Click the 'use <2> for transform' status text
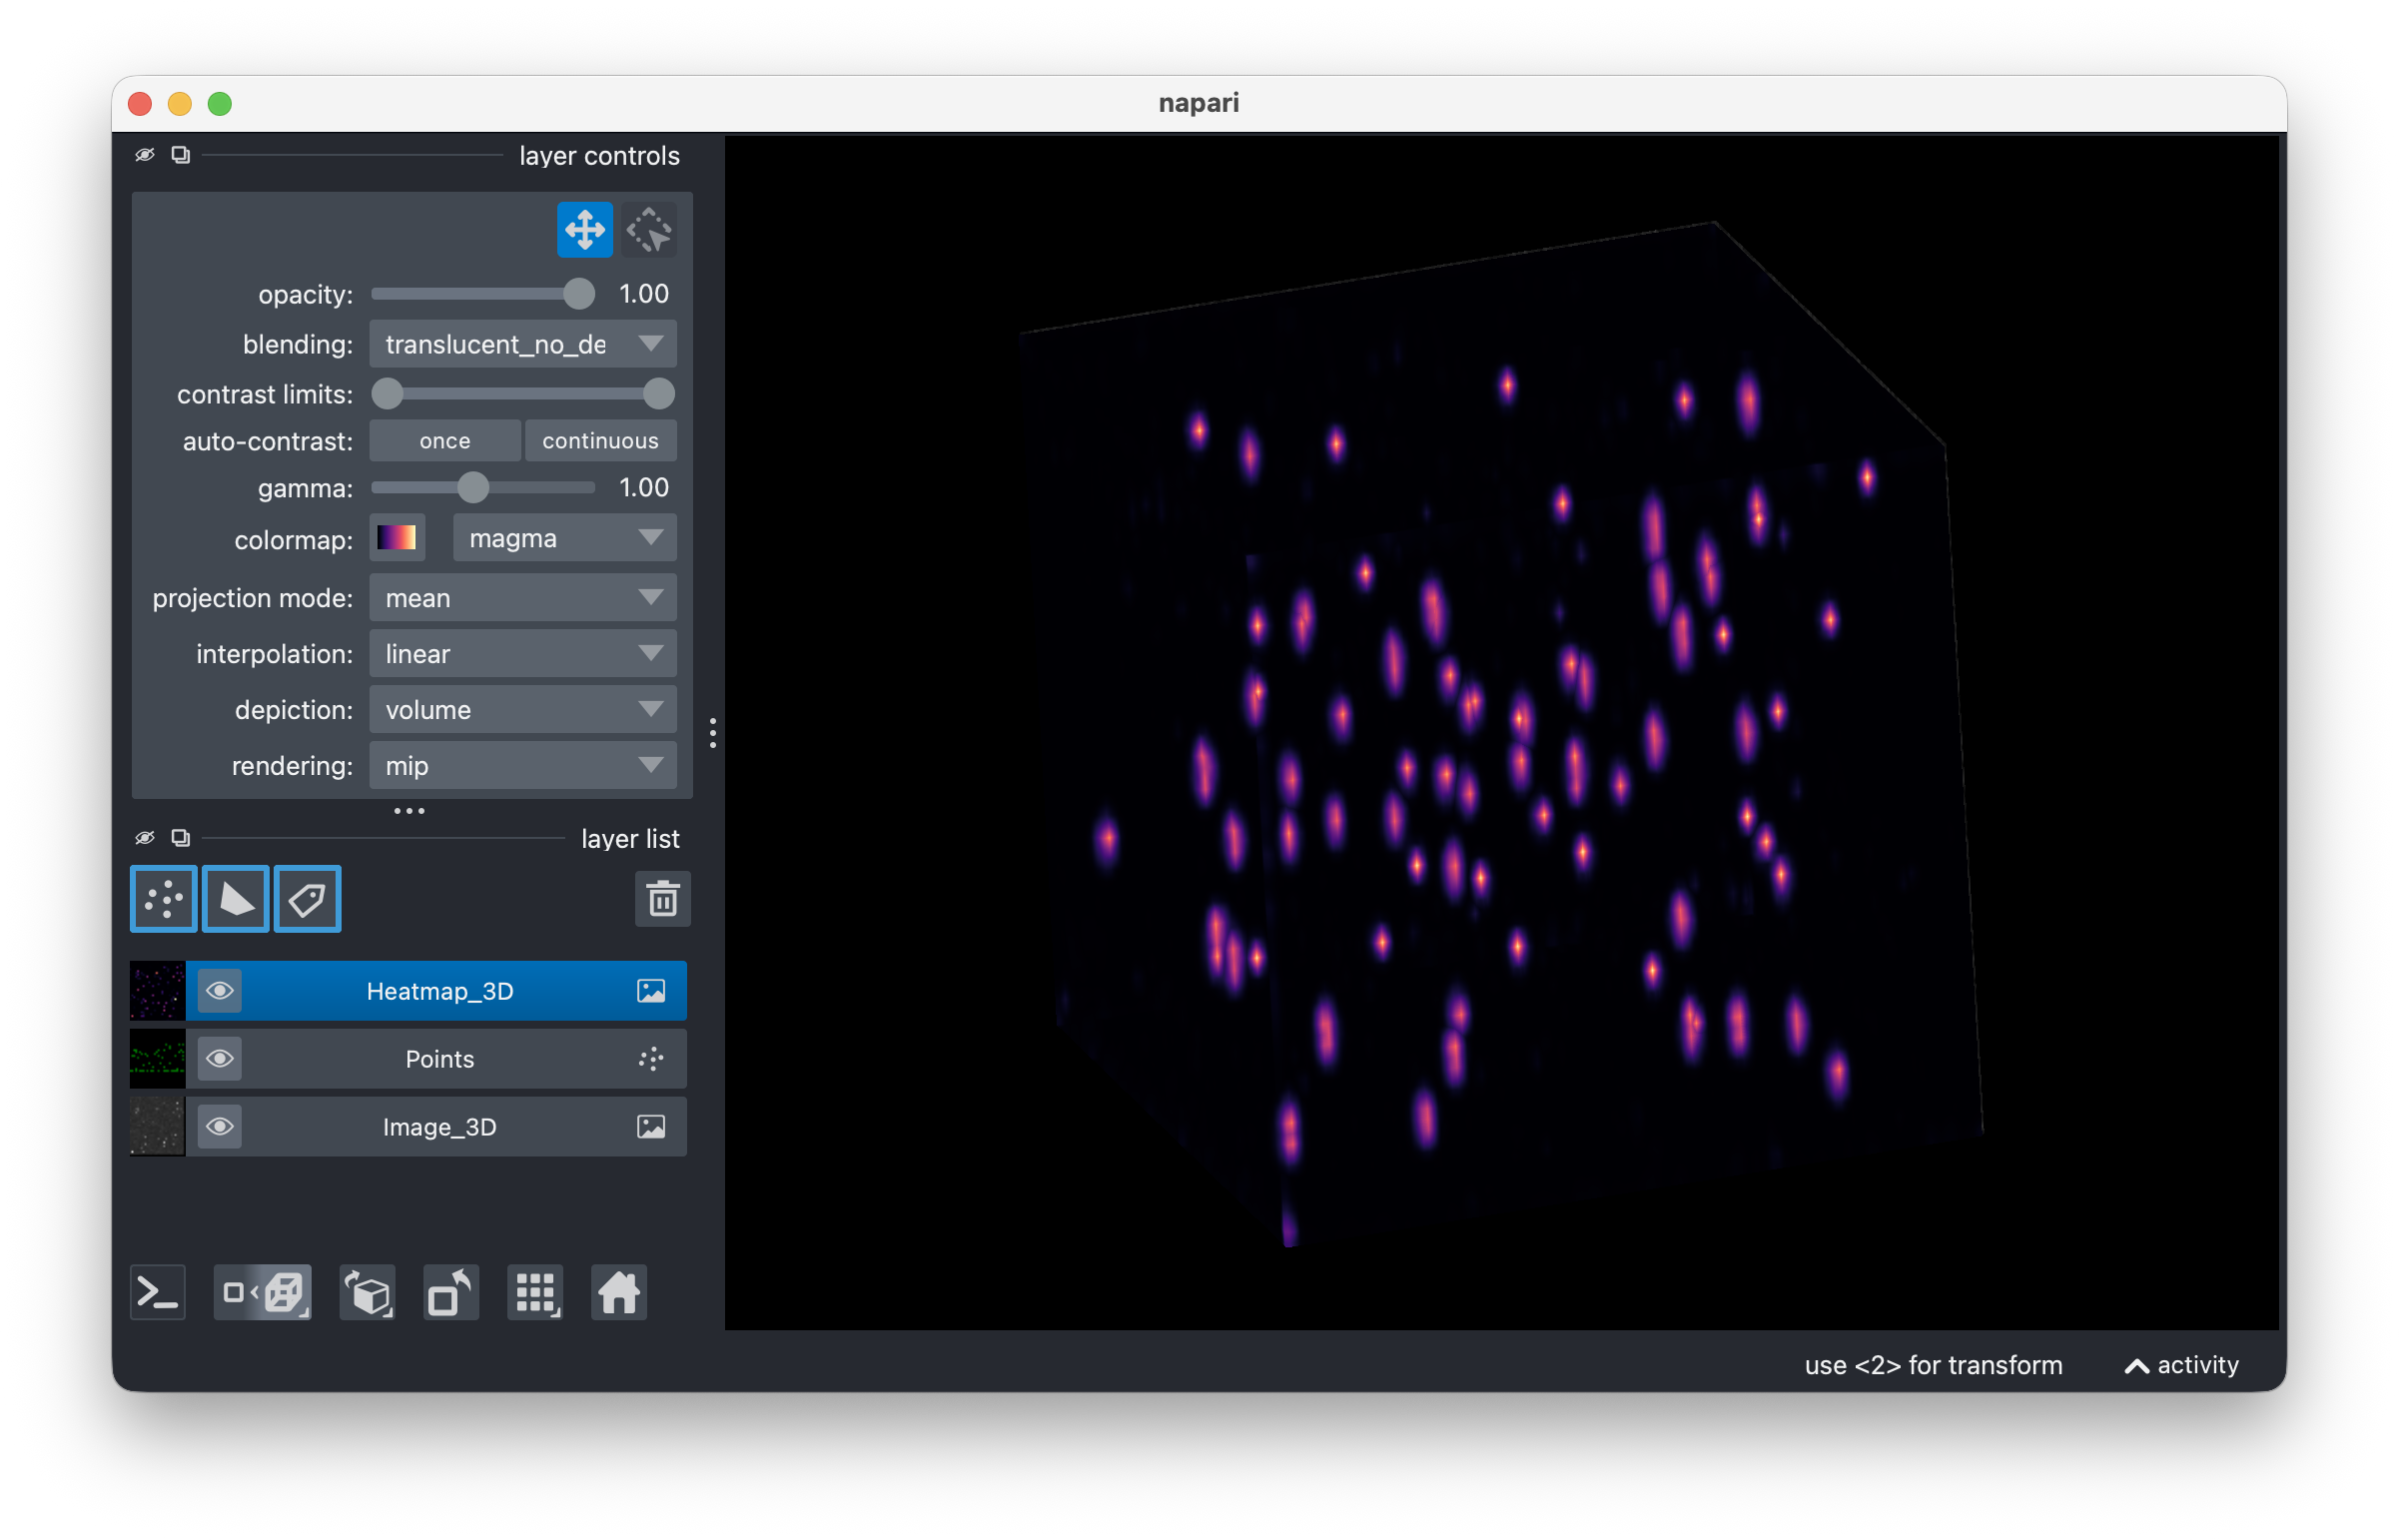 (1933, 1365)
